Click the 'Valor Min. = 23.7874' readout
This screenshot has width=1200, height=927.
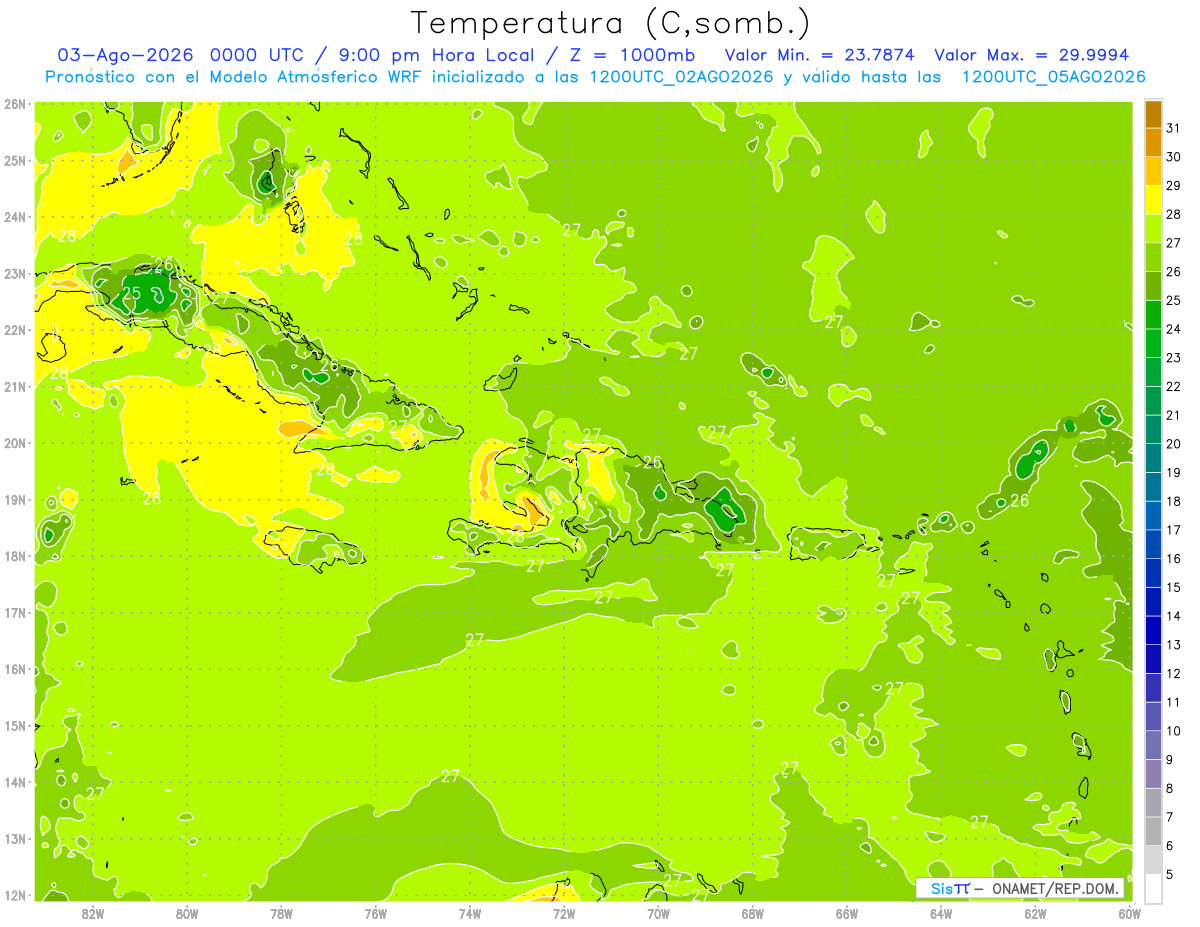(820, 55)
